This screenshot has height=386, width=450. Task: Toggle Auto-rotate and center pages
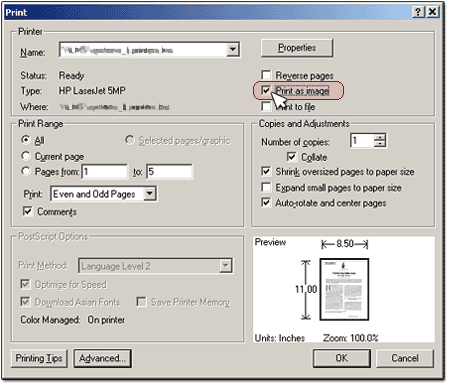pos(266,203)
